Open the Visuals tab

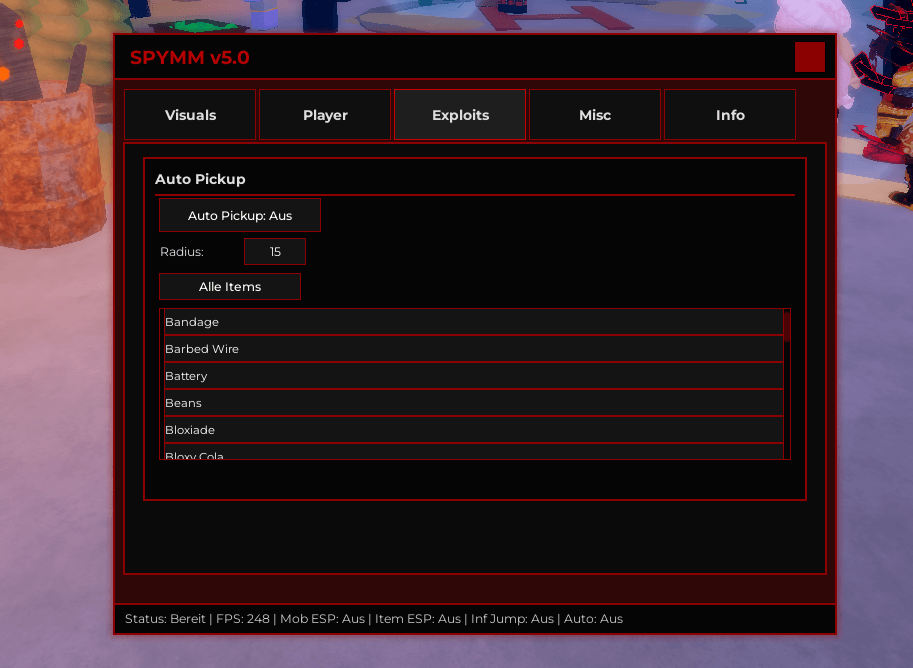tap(190, 115)
